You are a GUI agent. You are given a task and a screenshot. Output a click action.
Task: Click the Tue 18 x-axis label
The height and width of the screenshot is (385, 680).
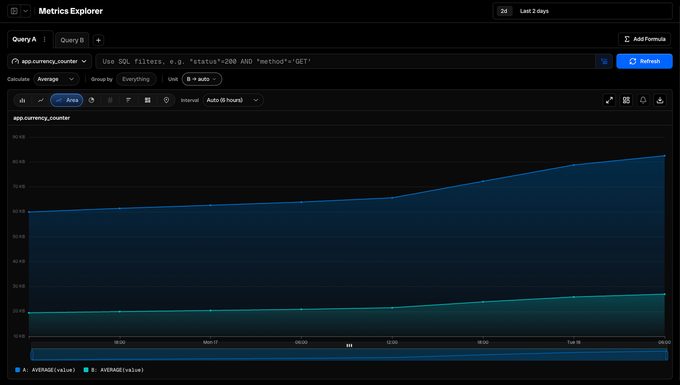pos(574,342)
